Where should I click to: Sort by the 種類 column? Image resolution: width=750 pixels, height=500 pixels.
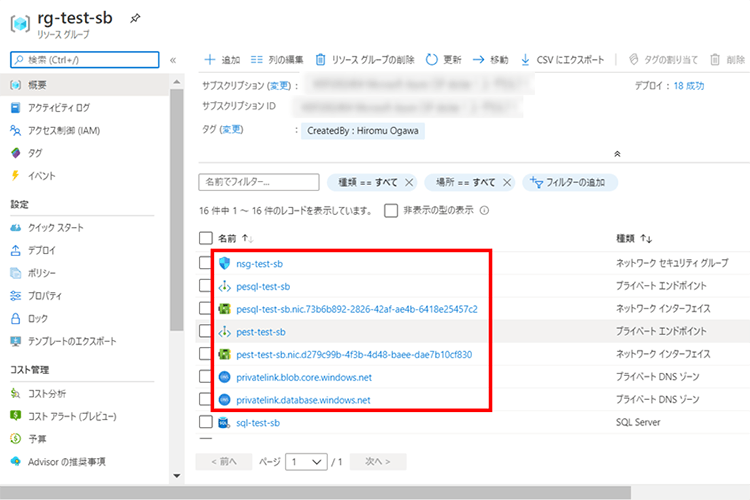click(x=634, y=238)
